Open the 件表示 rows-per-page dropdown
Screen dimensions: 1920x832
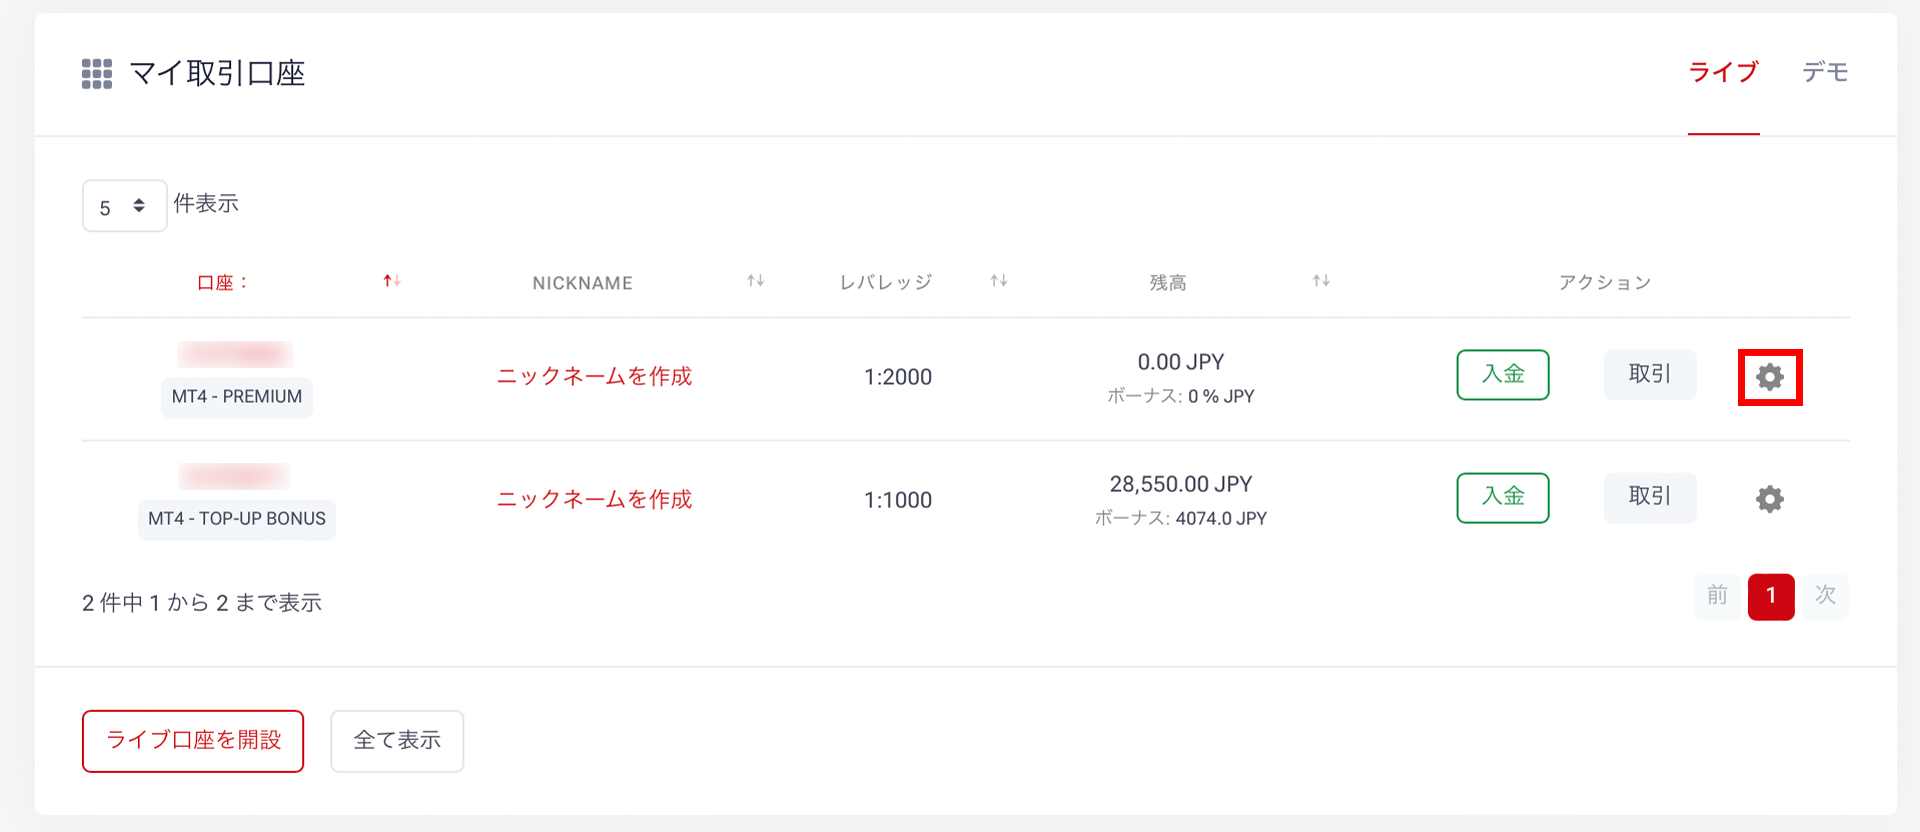click(x=124, y=206)
